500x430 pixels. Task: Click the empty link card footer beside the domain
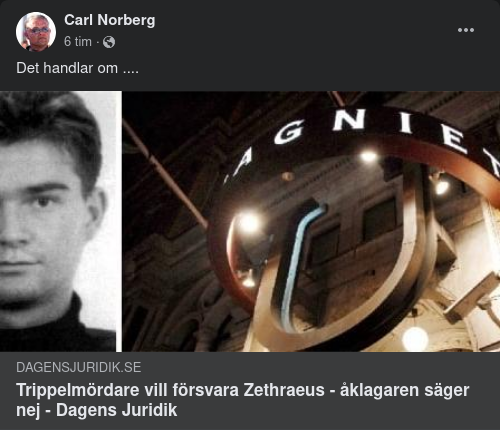pos(320,367)
